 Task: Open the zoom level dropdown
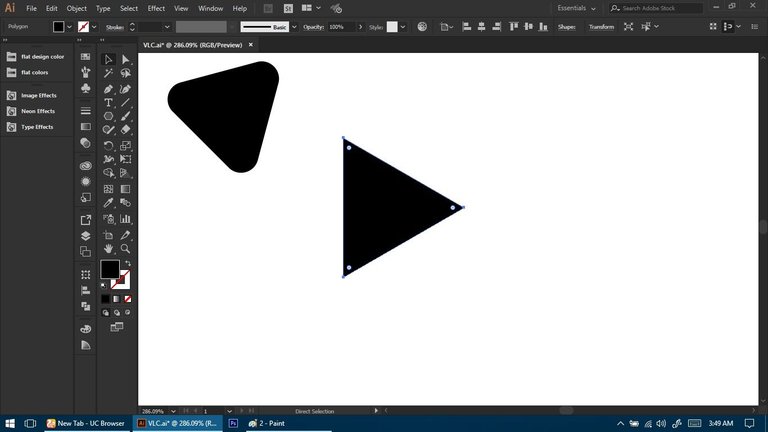tap(173, 411)
